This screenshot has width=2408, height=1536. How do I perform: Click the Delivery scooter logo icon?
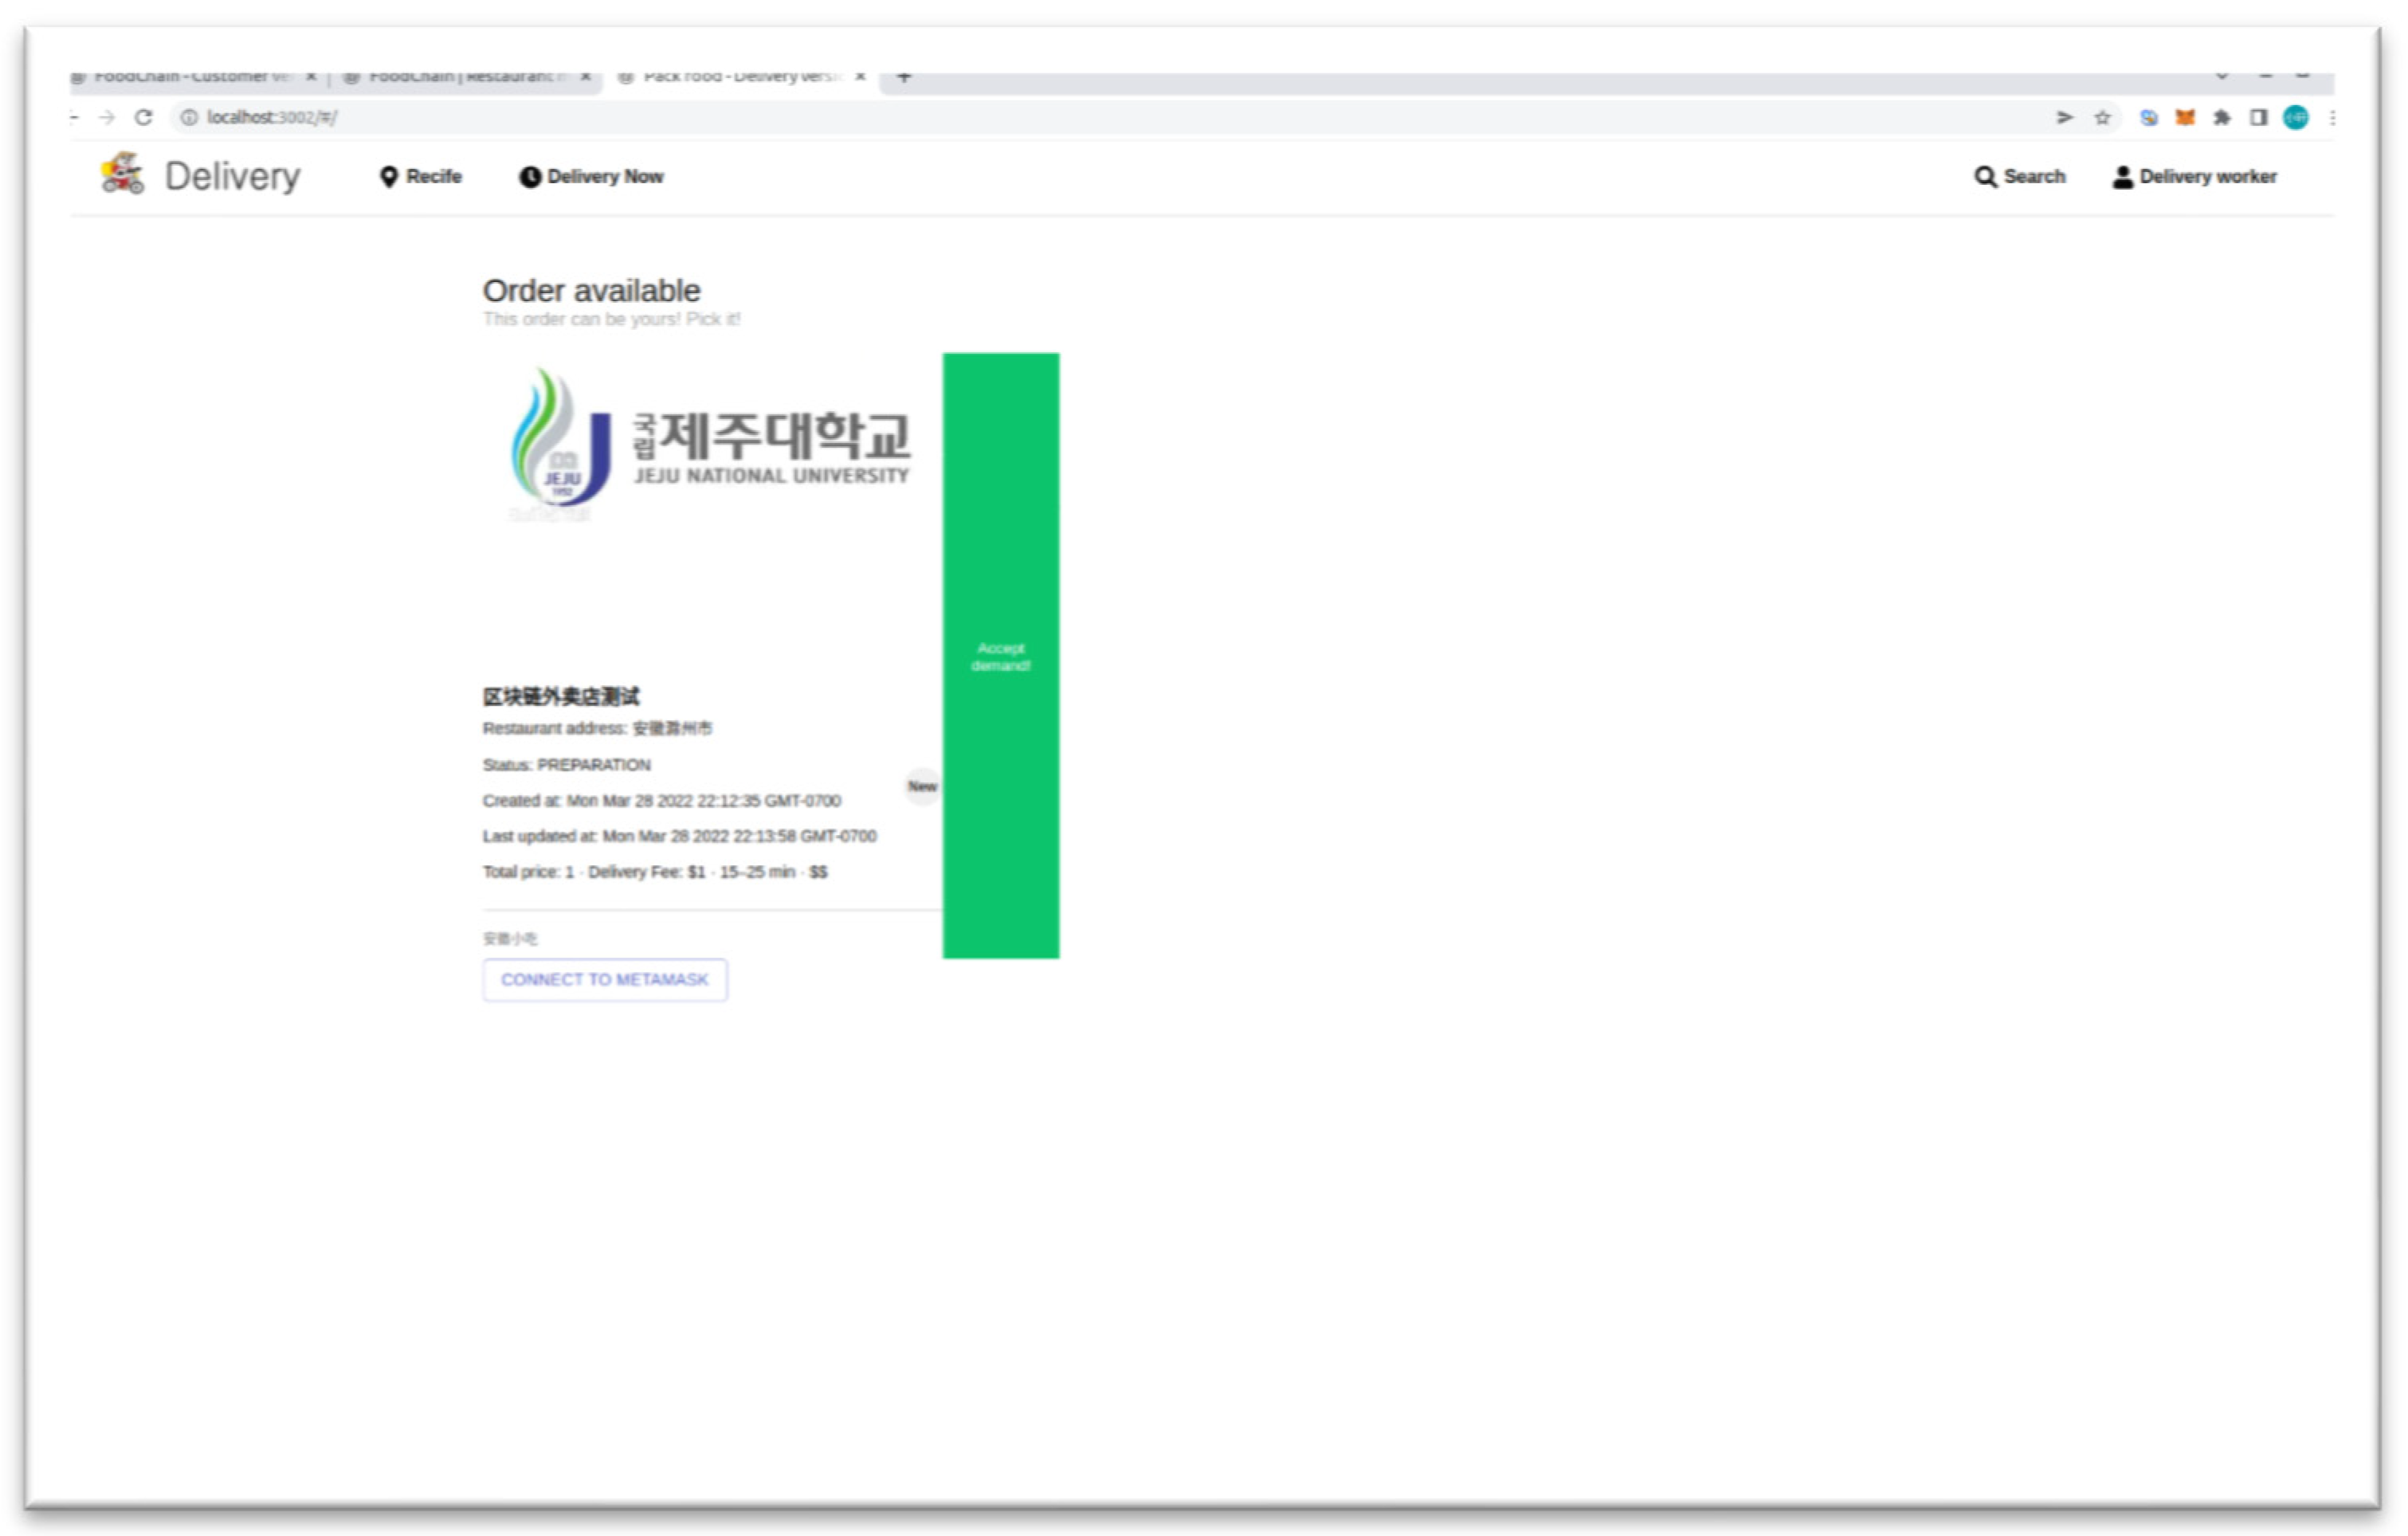point(122,174)
